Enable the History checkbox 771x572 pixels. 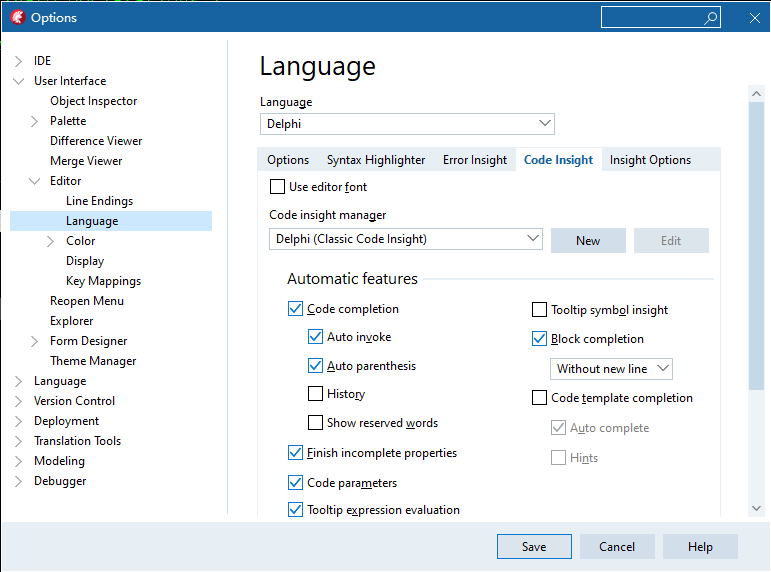coord(315,394)
